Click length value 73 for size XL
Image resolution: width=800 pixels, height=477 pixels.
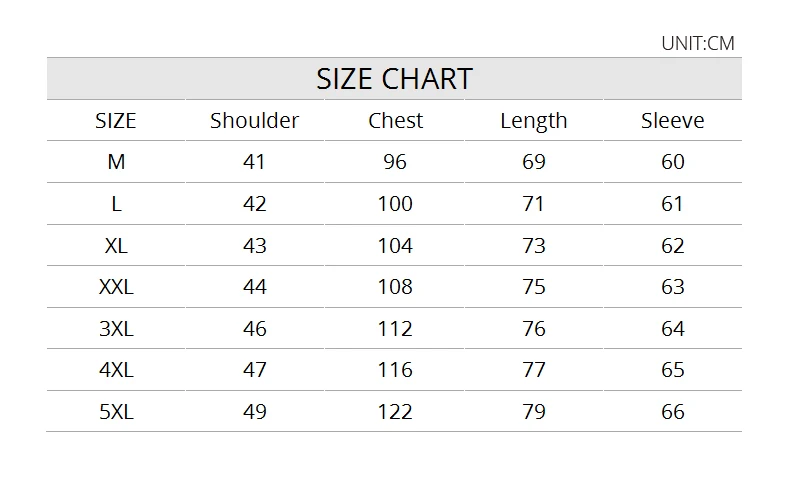pos(534,246)
